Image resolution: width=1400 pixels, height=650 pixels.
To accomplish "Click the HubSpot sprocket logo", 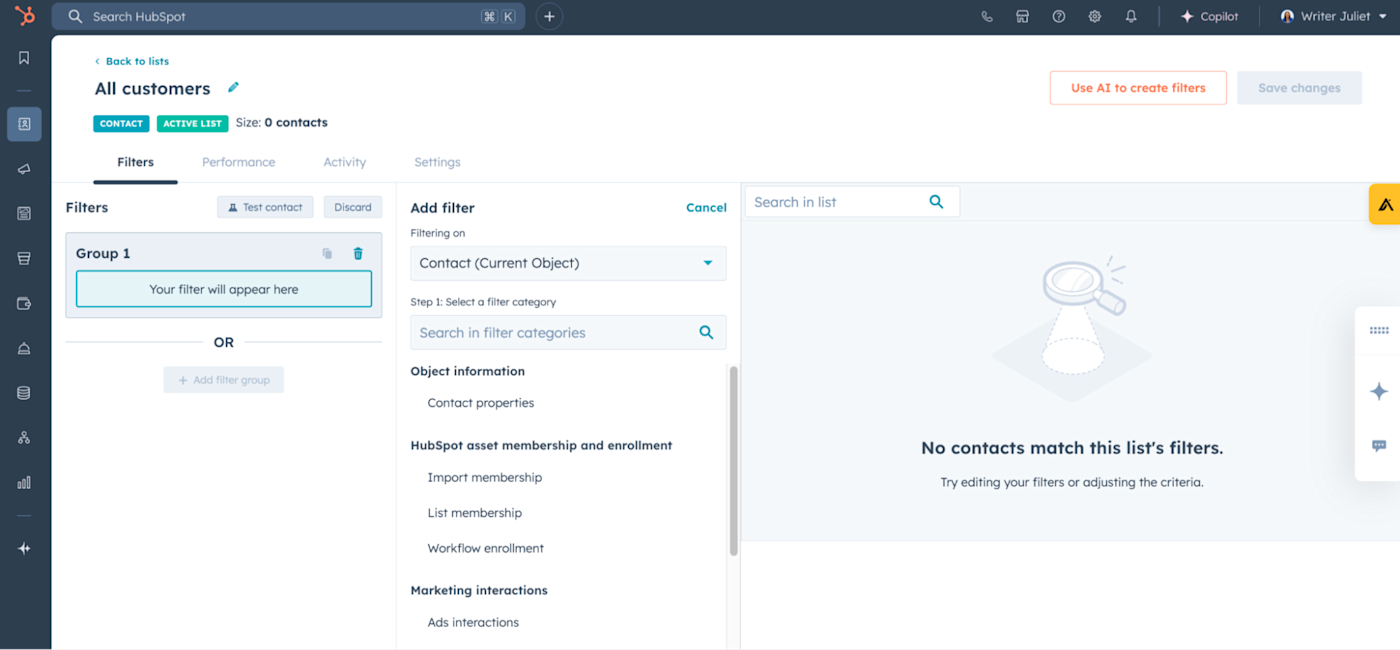I will pyautogui.click(x=25, y=16).
